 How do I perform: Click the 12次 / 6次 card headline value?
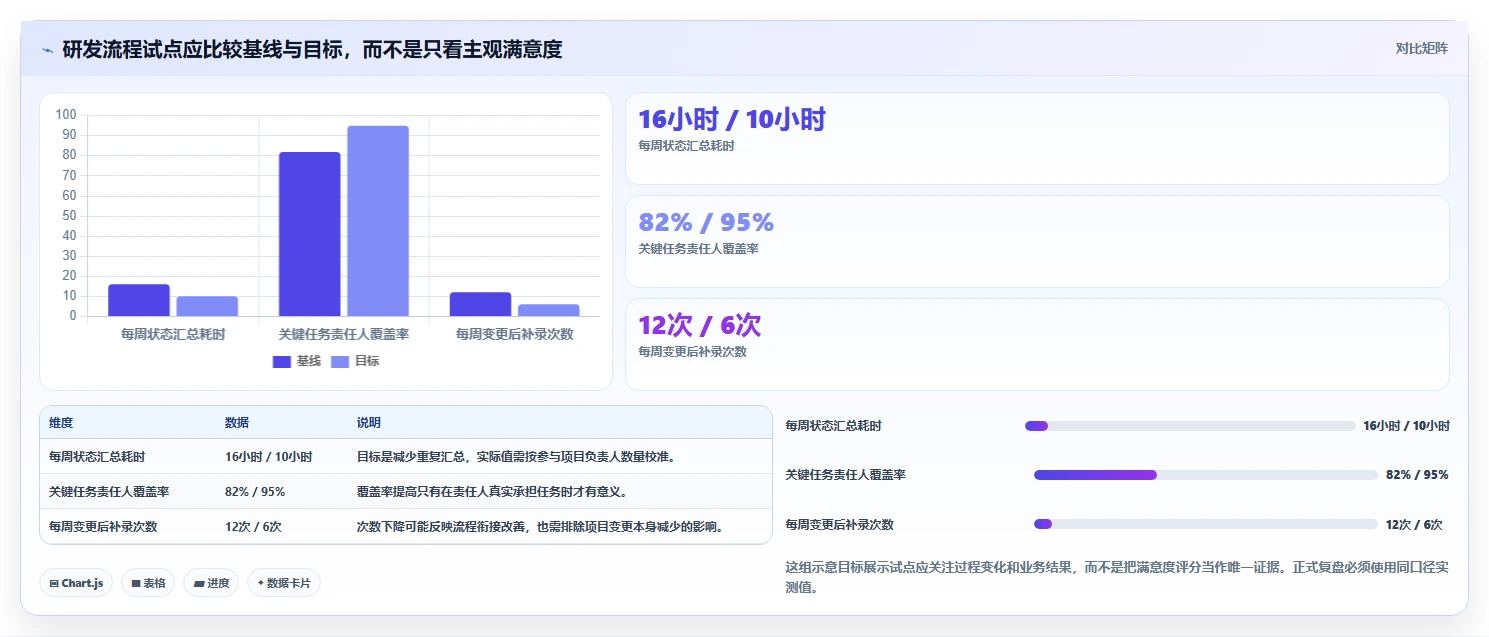point(700,325)
